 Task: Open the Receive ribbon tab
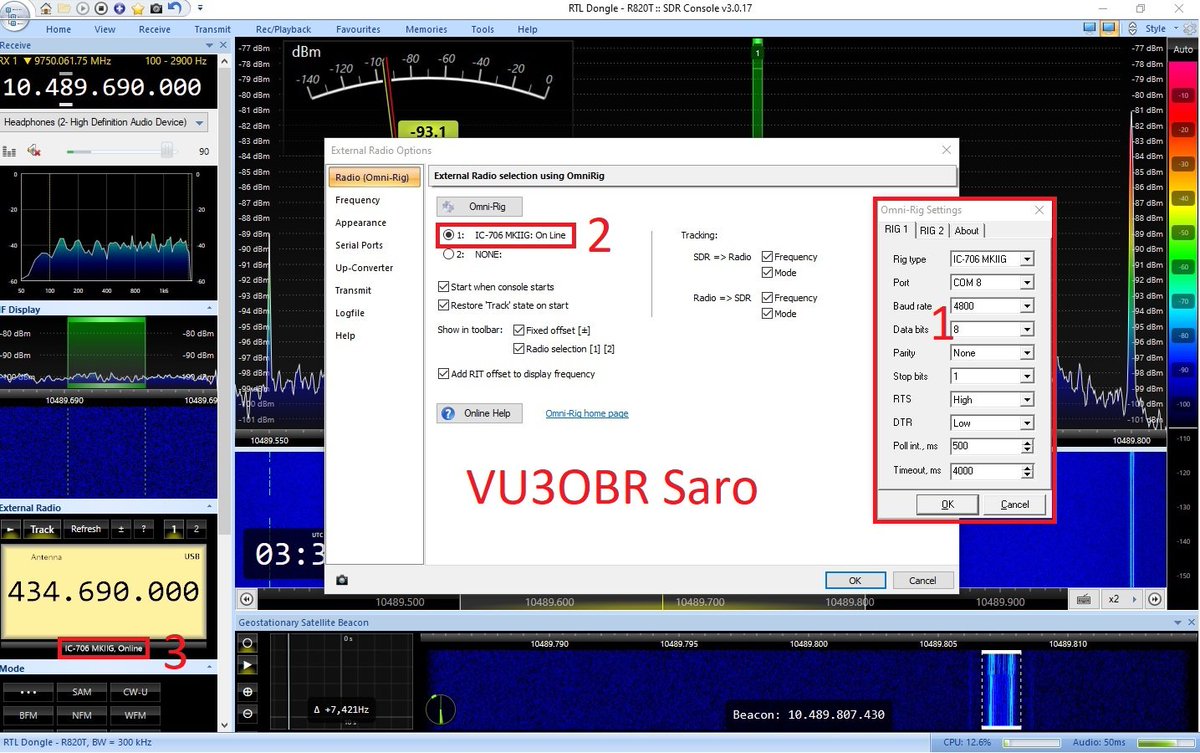click(x=154, y=30)
